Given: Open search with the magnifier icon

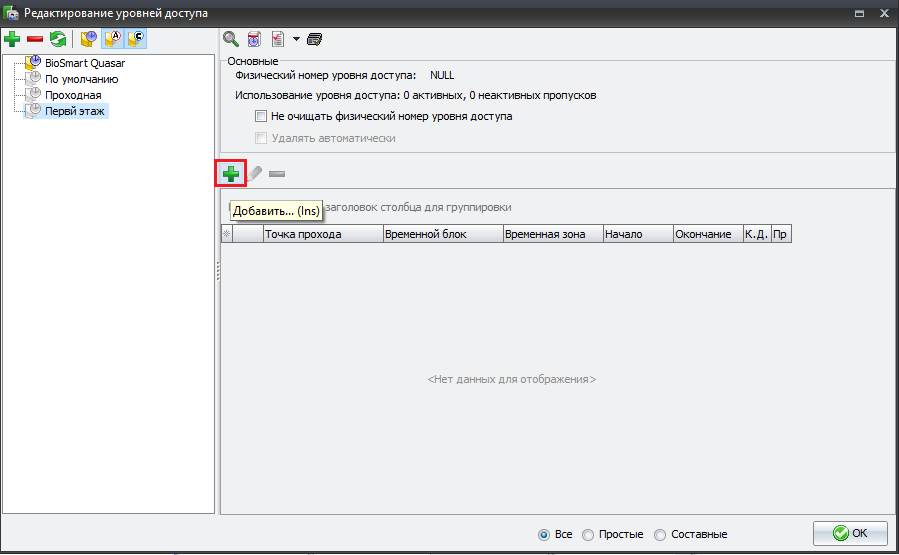Looking at the screenshot, I should 231,39.
